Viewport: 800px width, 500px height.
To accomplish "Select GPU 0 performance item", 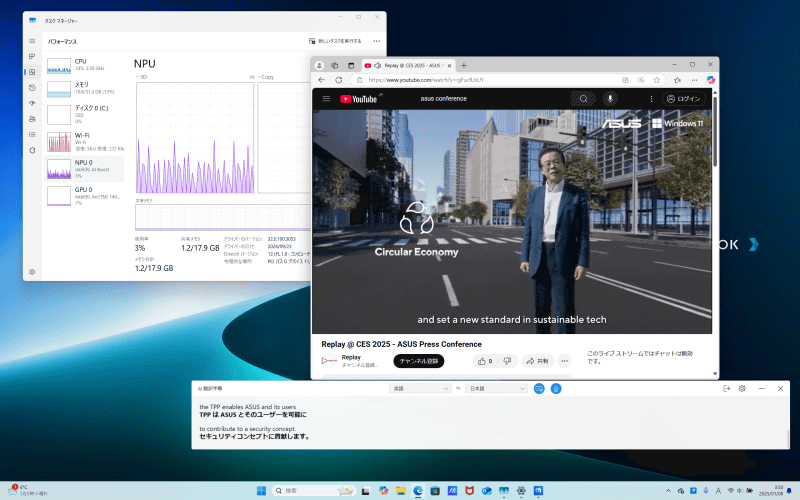I will 84,196.
